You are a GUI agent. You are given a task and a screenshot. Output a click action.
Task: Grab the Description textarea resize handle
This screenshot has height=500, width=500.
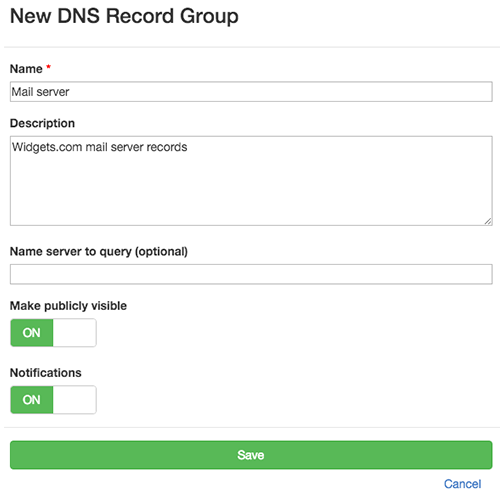click(x=488, y=221)
